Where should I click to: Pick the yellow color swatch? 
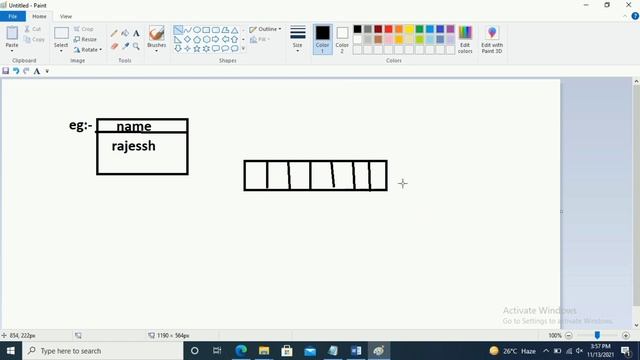point(409,29)
